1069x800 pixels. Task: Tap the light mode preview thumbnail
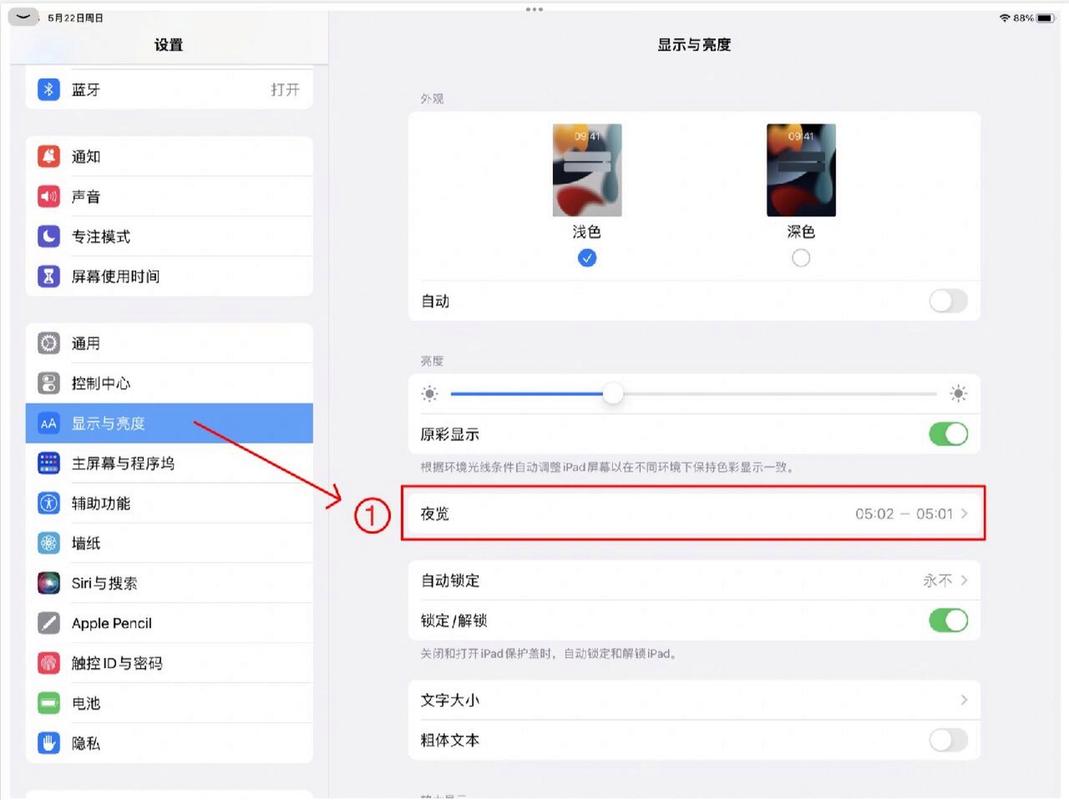pyautogui.click(x=587, y=170)
